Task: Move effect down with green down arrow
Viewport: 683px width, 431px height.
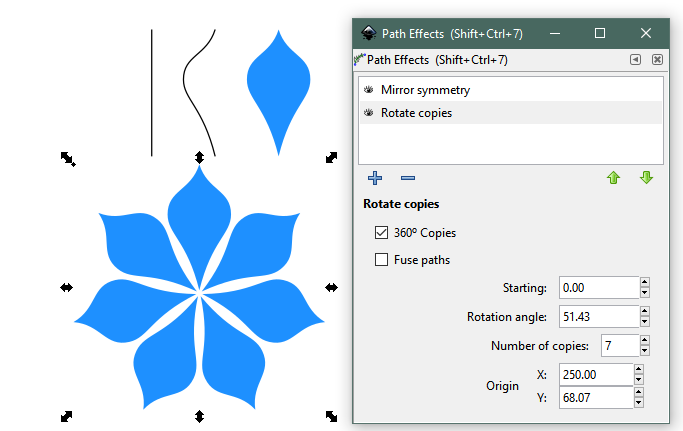Action: 646,178
